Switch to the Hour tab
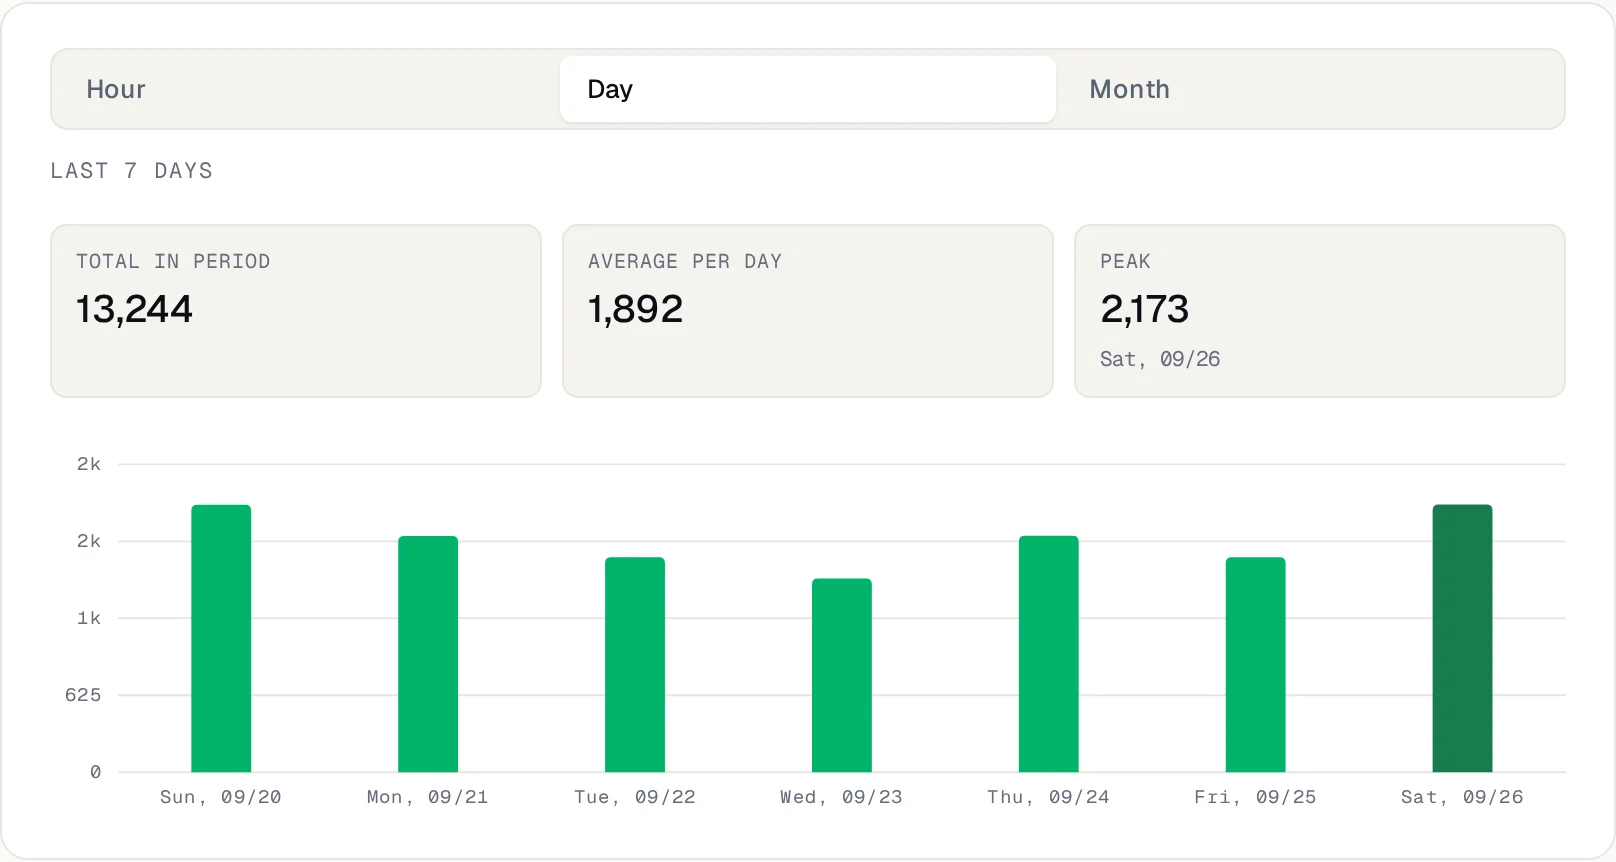This screenshot has height=862, width=1616. (307, 89)
